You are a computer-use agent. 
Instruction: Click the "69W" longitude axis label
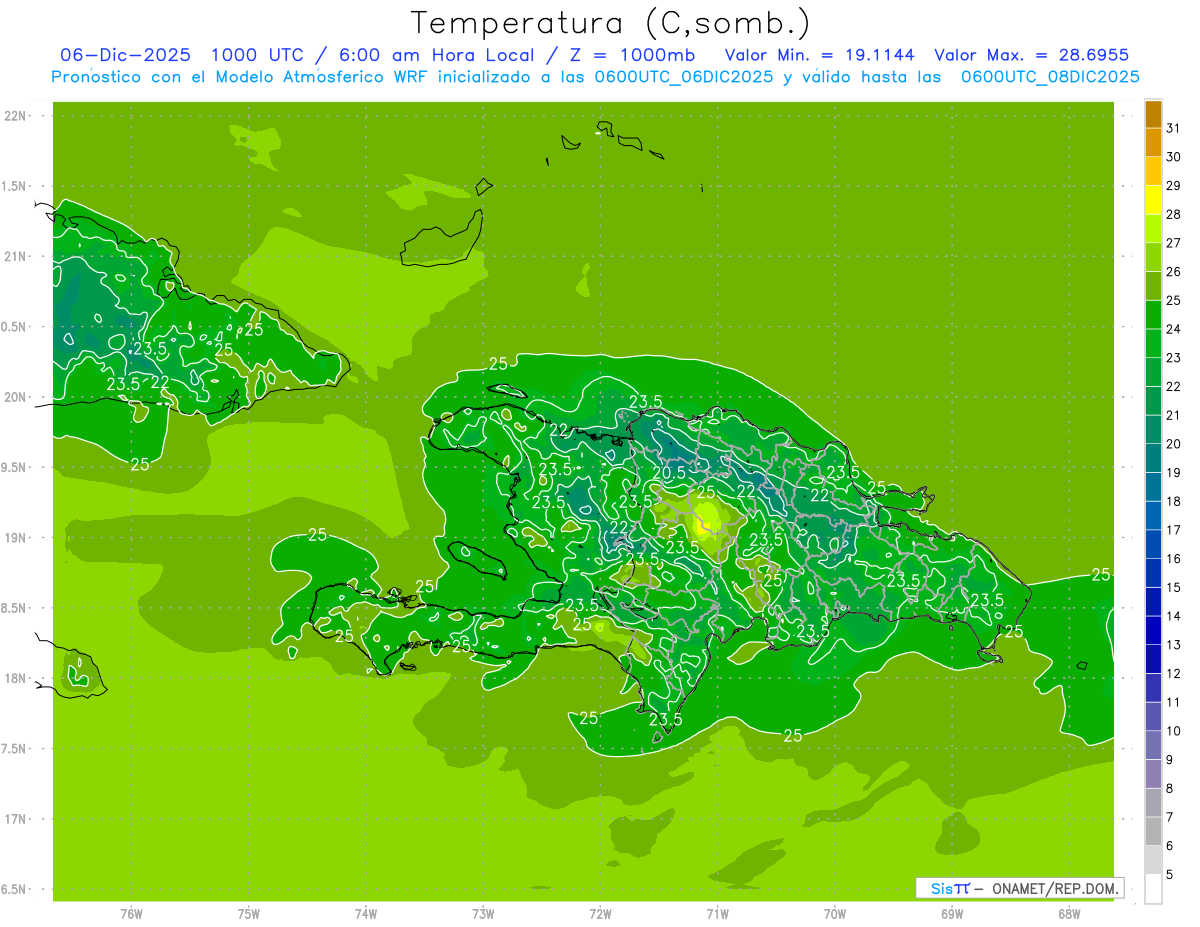952,913
